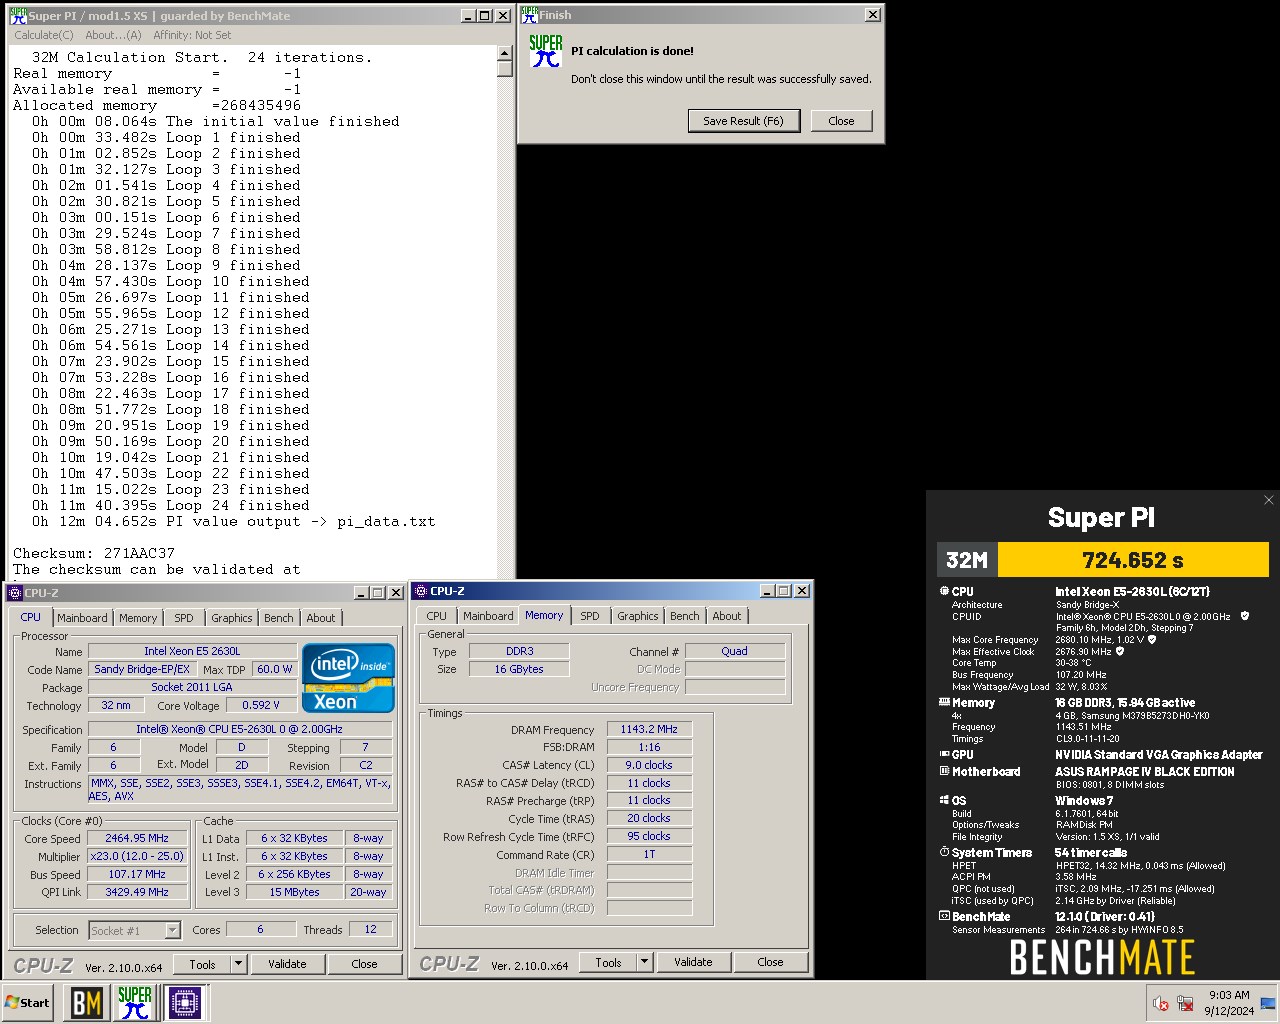Open the volume tray icon
This screenshot has width=1280, height=1024.
pos(1160,1003)
